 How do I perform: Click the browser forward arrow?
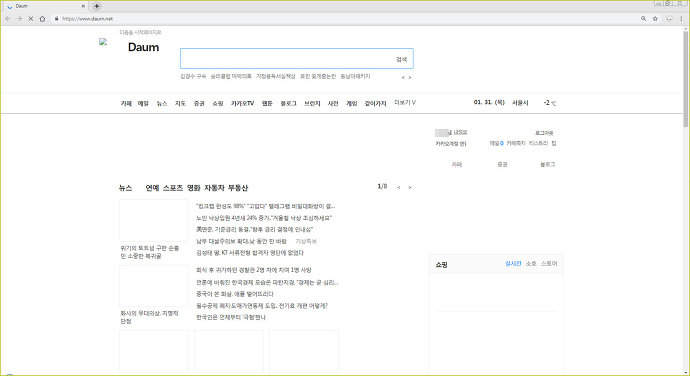tap(19, 18)
